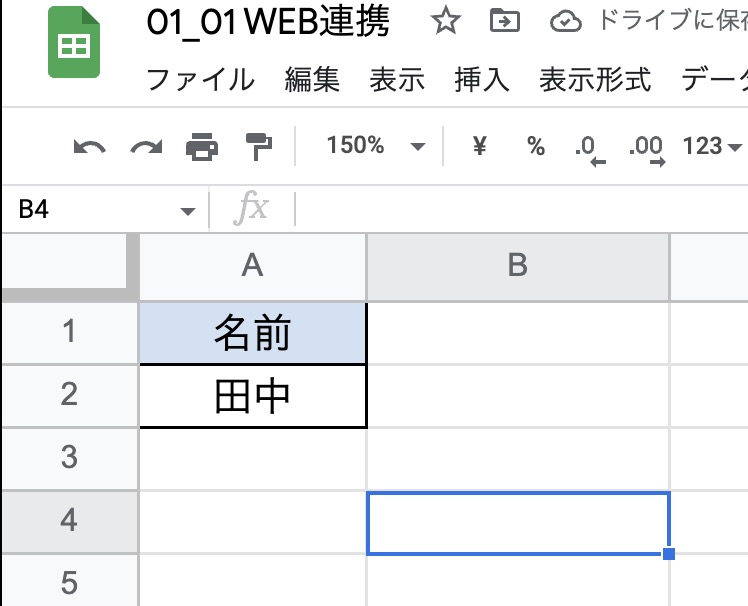Open the 150% zoom dropdown

[x=376, y=147]
